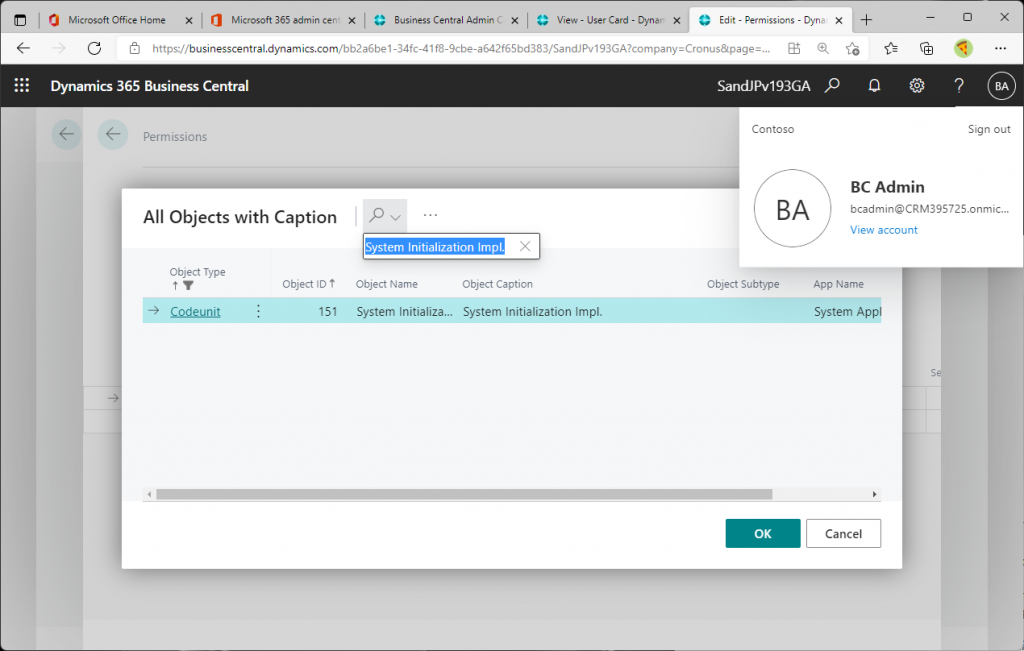The width and height of the screenshot is (1024, 651).
Task: Open the notifications bell
Action: point(874,86)
